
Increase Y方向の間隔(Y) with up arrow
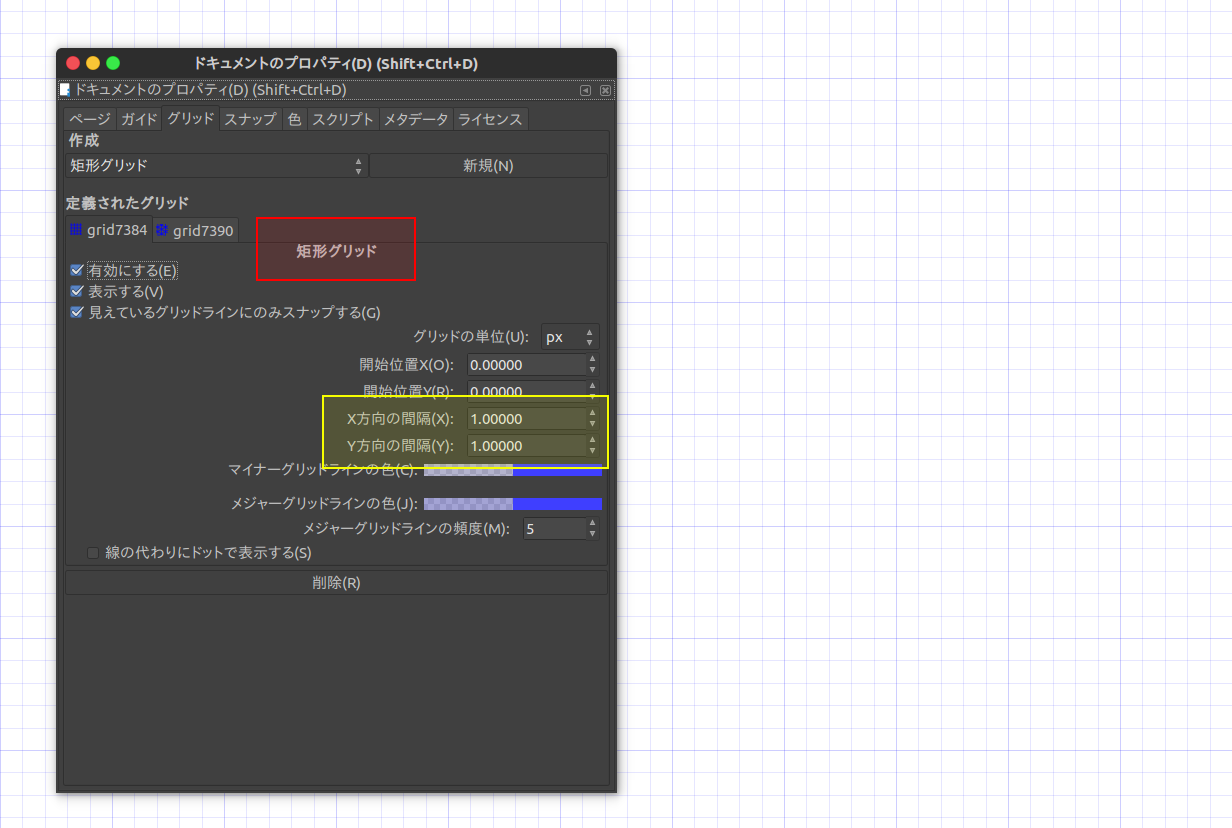coord(593,440)
